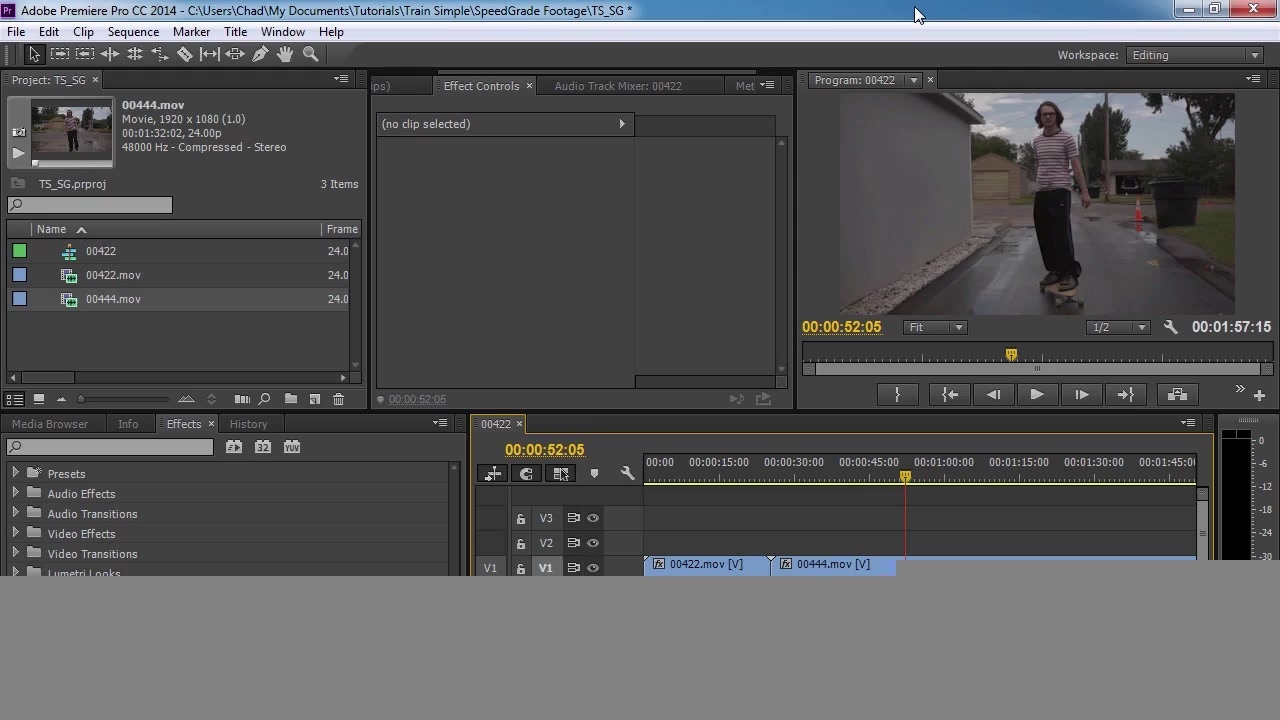Screen dimensions: 1280x720
Task: Toggle lock on V3 track
Action: coord(521,518)
